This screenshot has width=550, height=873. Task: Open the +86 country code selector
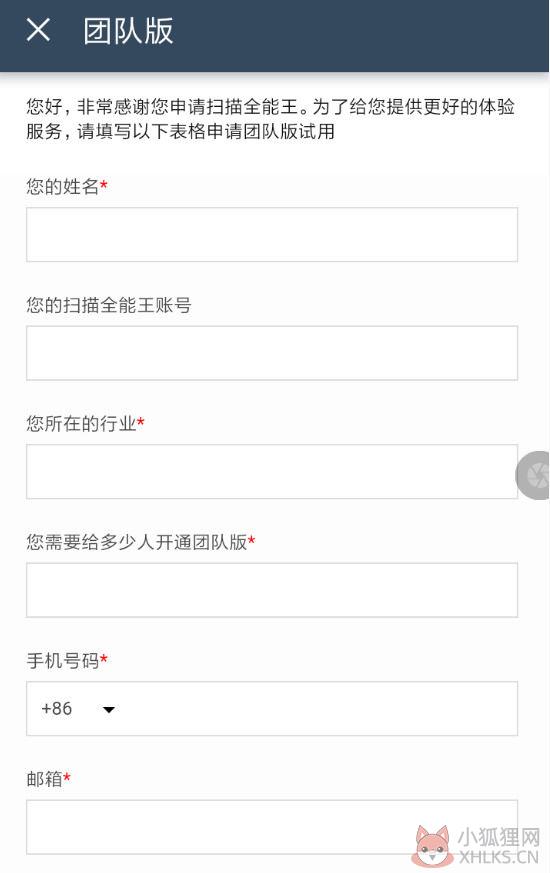coord(77,709)
